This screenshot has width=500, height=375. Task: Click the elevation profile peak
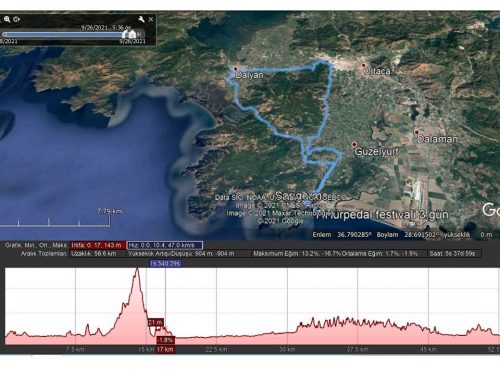pos(137,269)
